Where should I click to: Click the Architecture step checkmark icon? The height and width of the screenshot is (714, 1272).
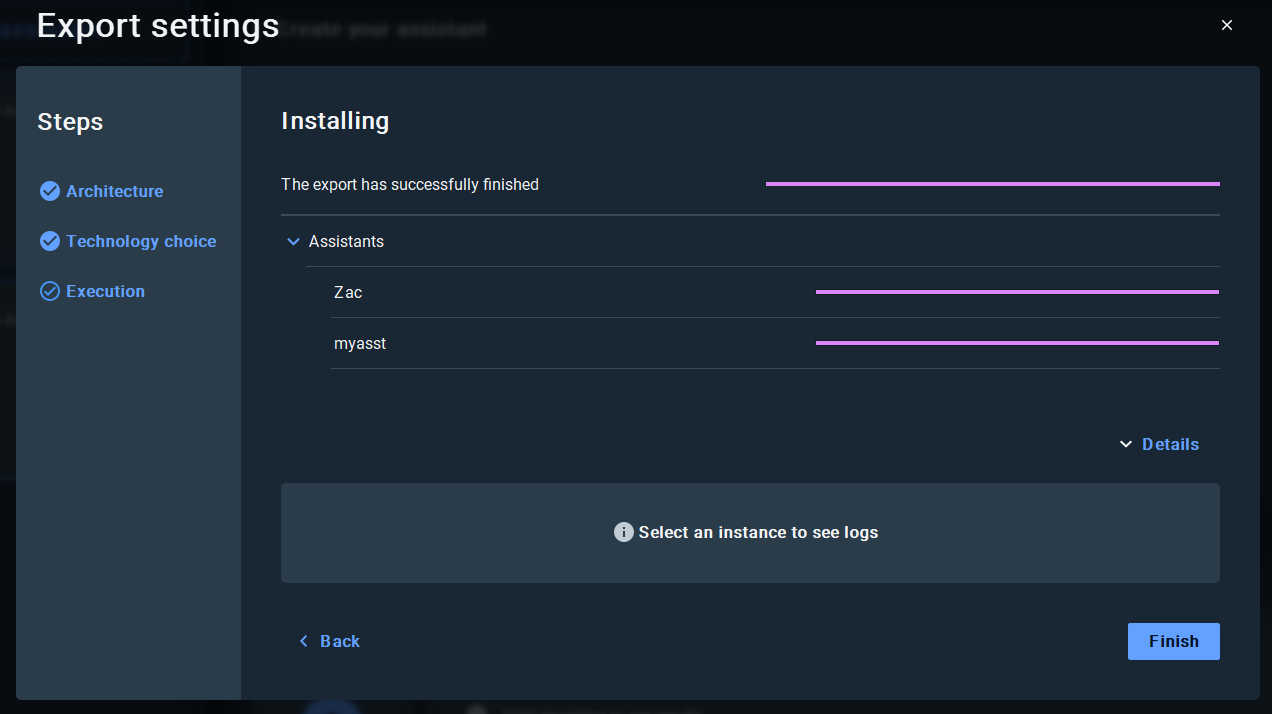(x=49, y=191)
